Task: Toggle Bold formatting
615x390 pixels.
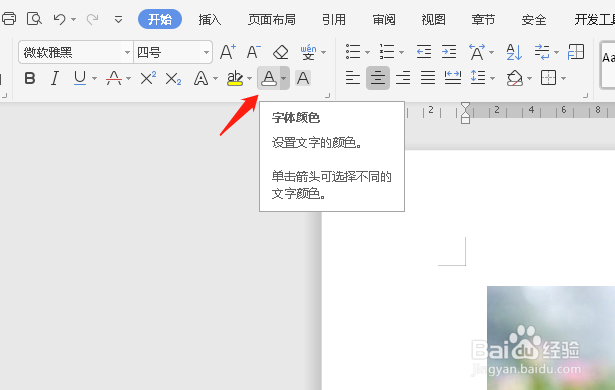Action: click(x=30, y=78)
